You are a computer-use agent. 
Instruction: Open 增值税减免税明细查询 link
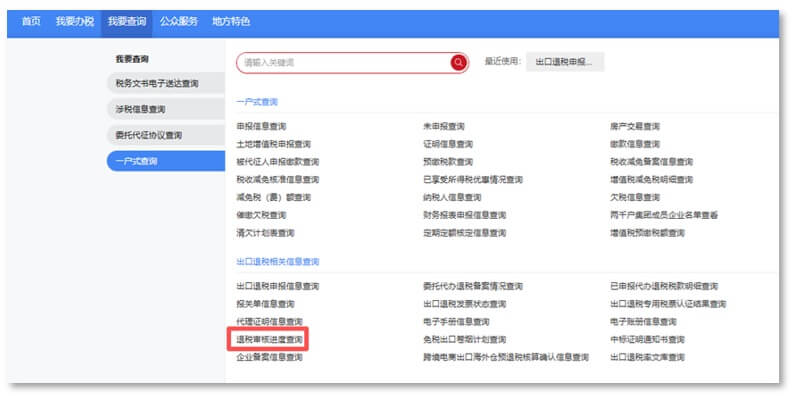(x=652, y=180)
